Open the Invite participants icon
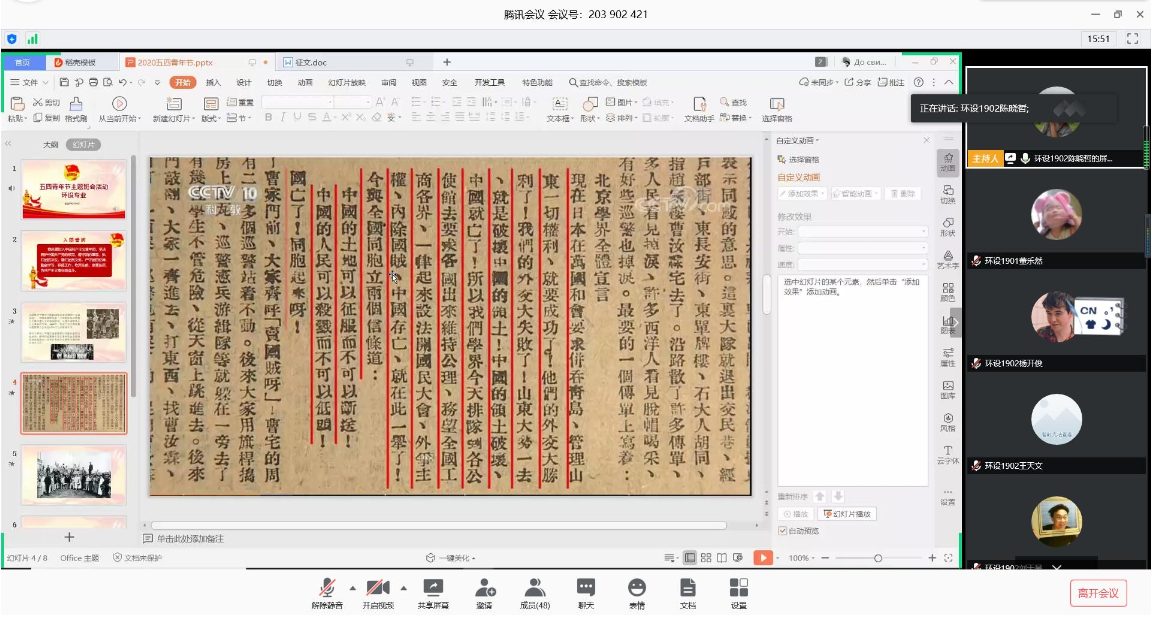 tap(485, 591)
